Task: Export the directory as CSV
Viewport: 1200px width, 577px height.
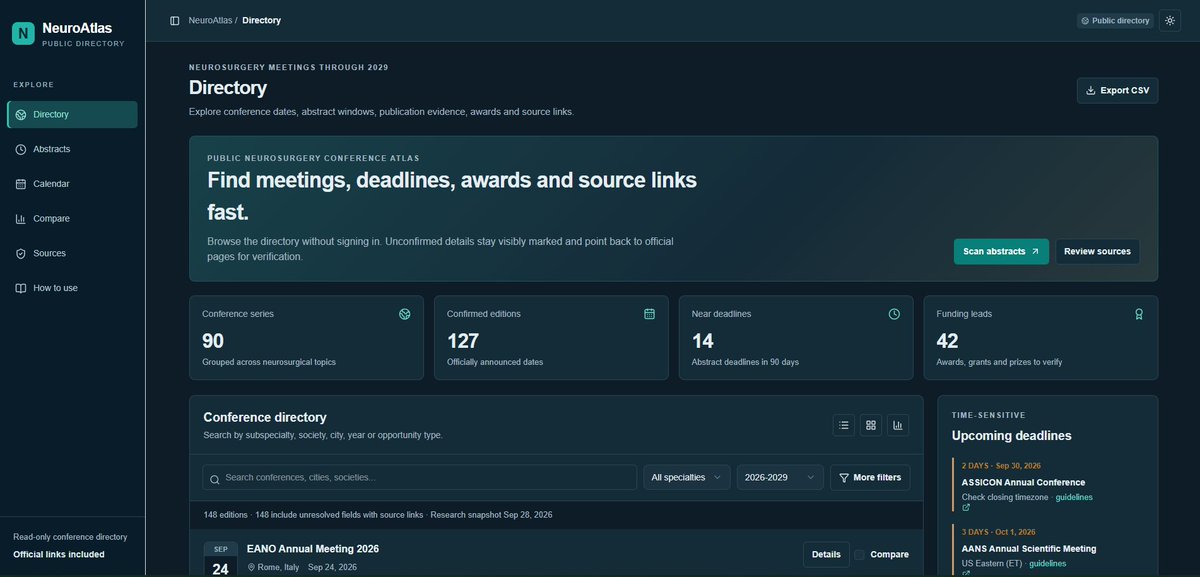Action: pos(1117,90)
